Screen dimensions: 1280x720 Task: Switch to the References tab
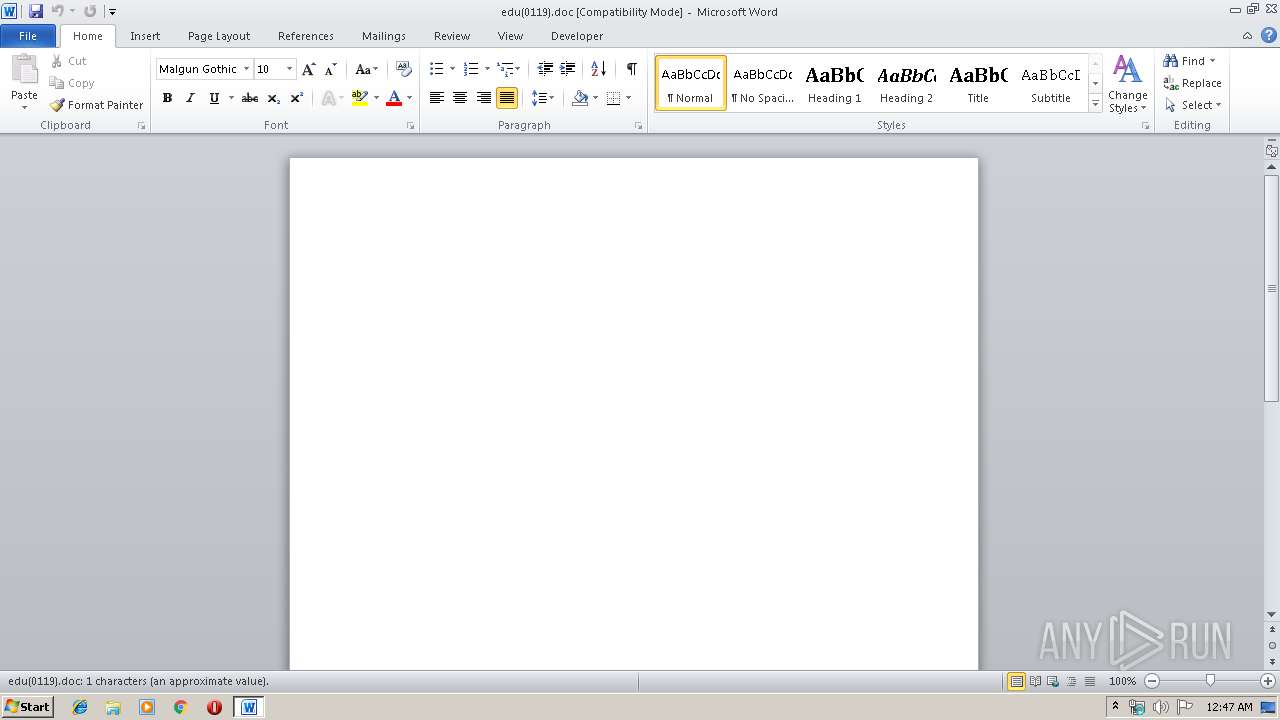click(x=306, y=36)
